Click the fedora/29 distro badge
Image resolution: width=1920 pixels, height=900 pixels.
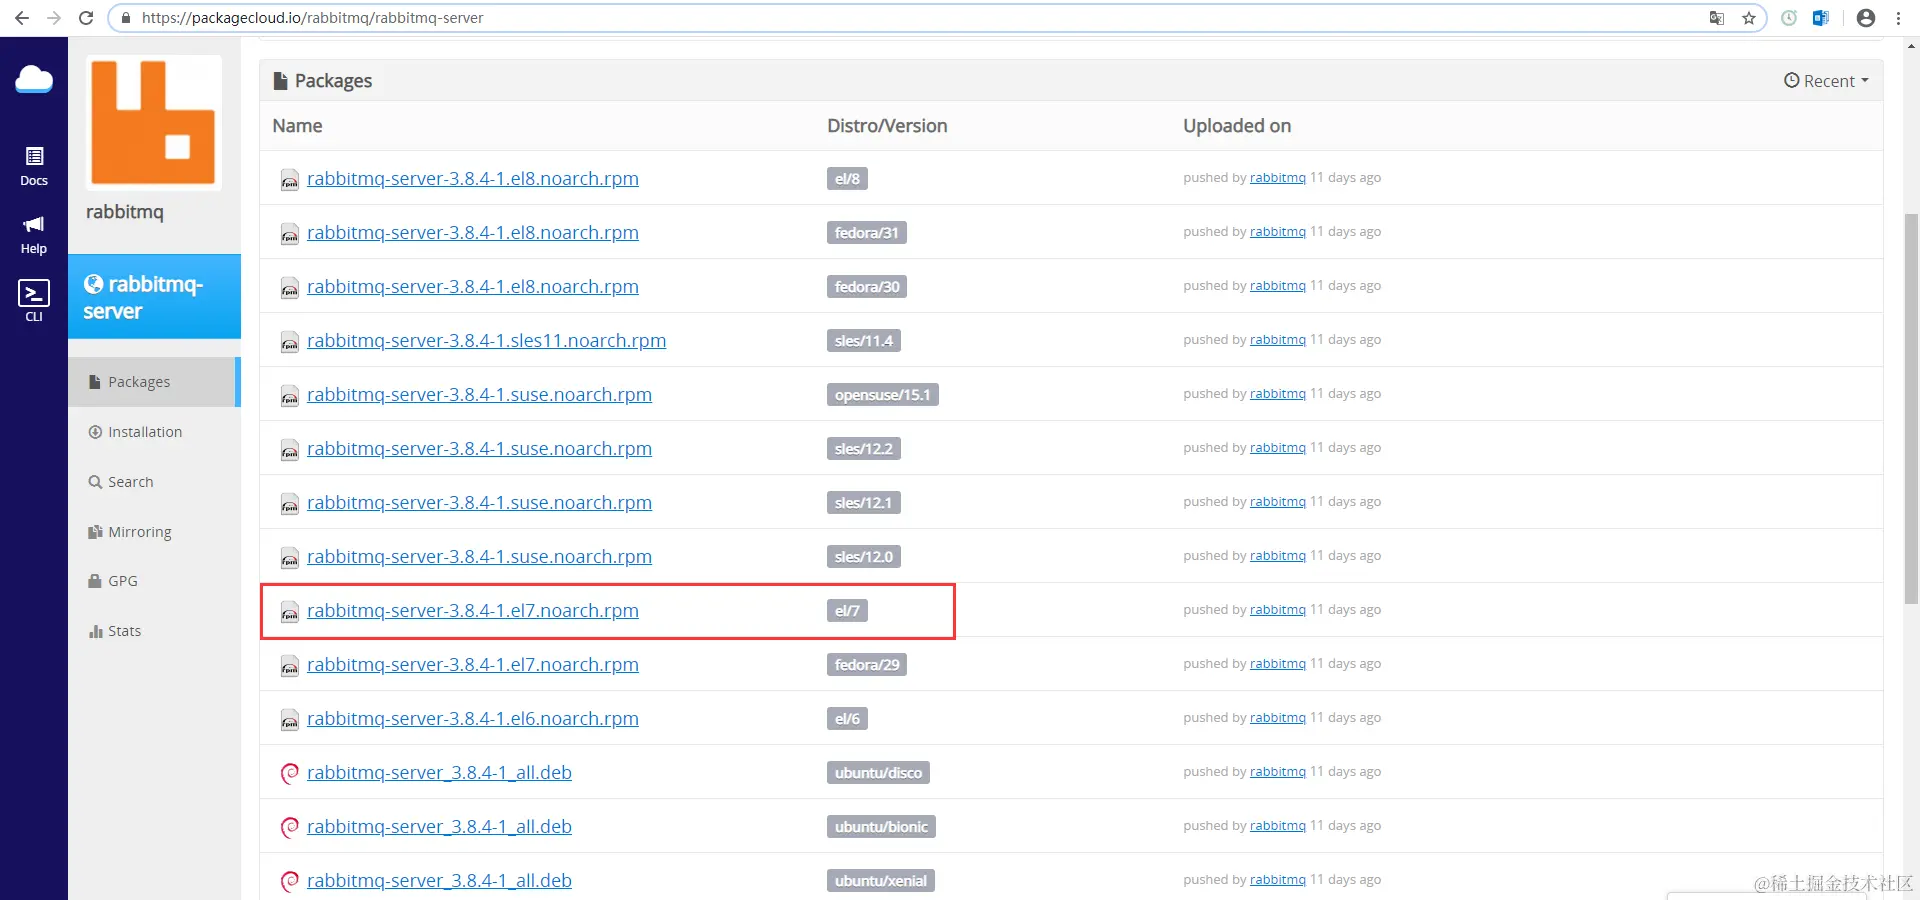(x=867, y=665)
